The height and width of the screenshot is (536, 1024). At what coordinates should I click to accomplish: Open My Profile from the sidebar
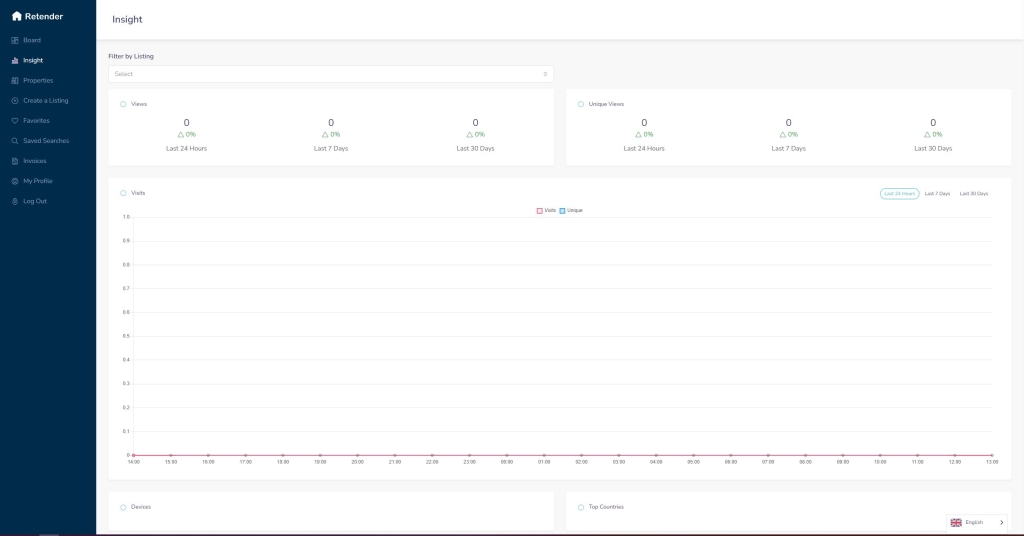click(x=37, y=181)
